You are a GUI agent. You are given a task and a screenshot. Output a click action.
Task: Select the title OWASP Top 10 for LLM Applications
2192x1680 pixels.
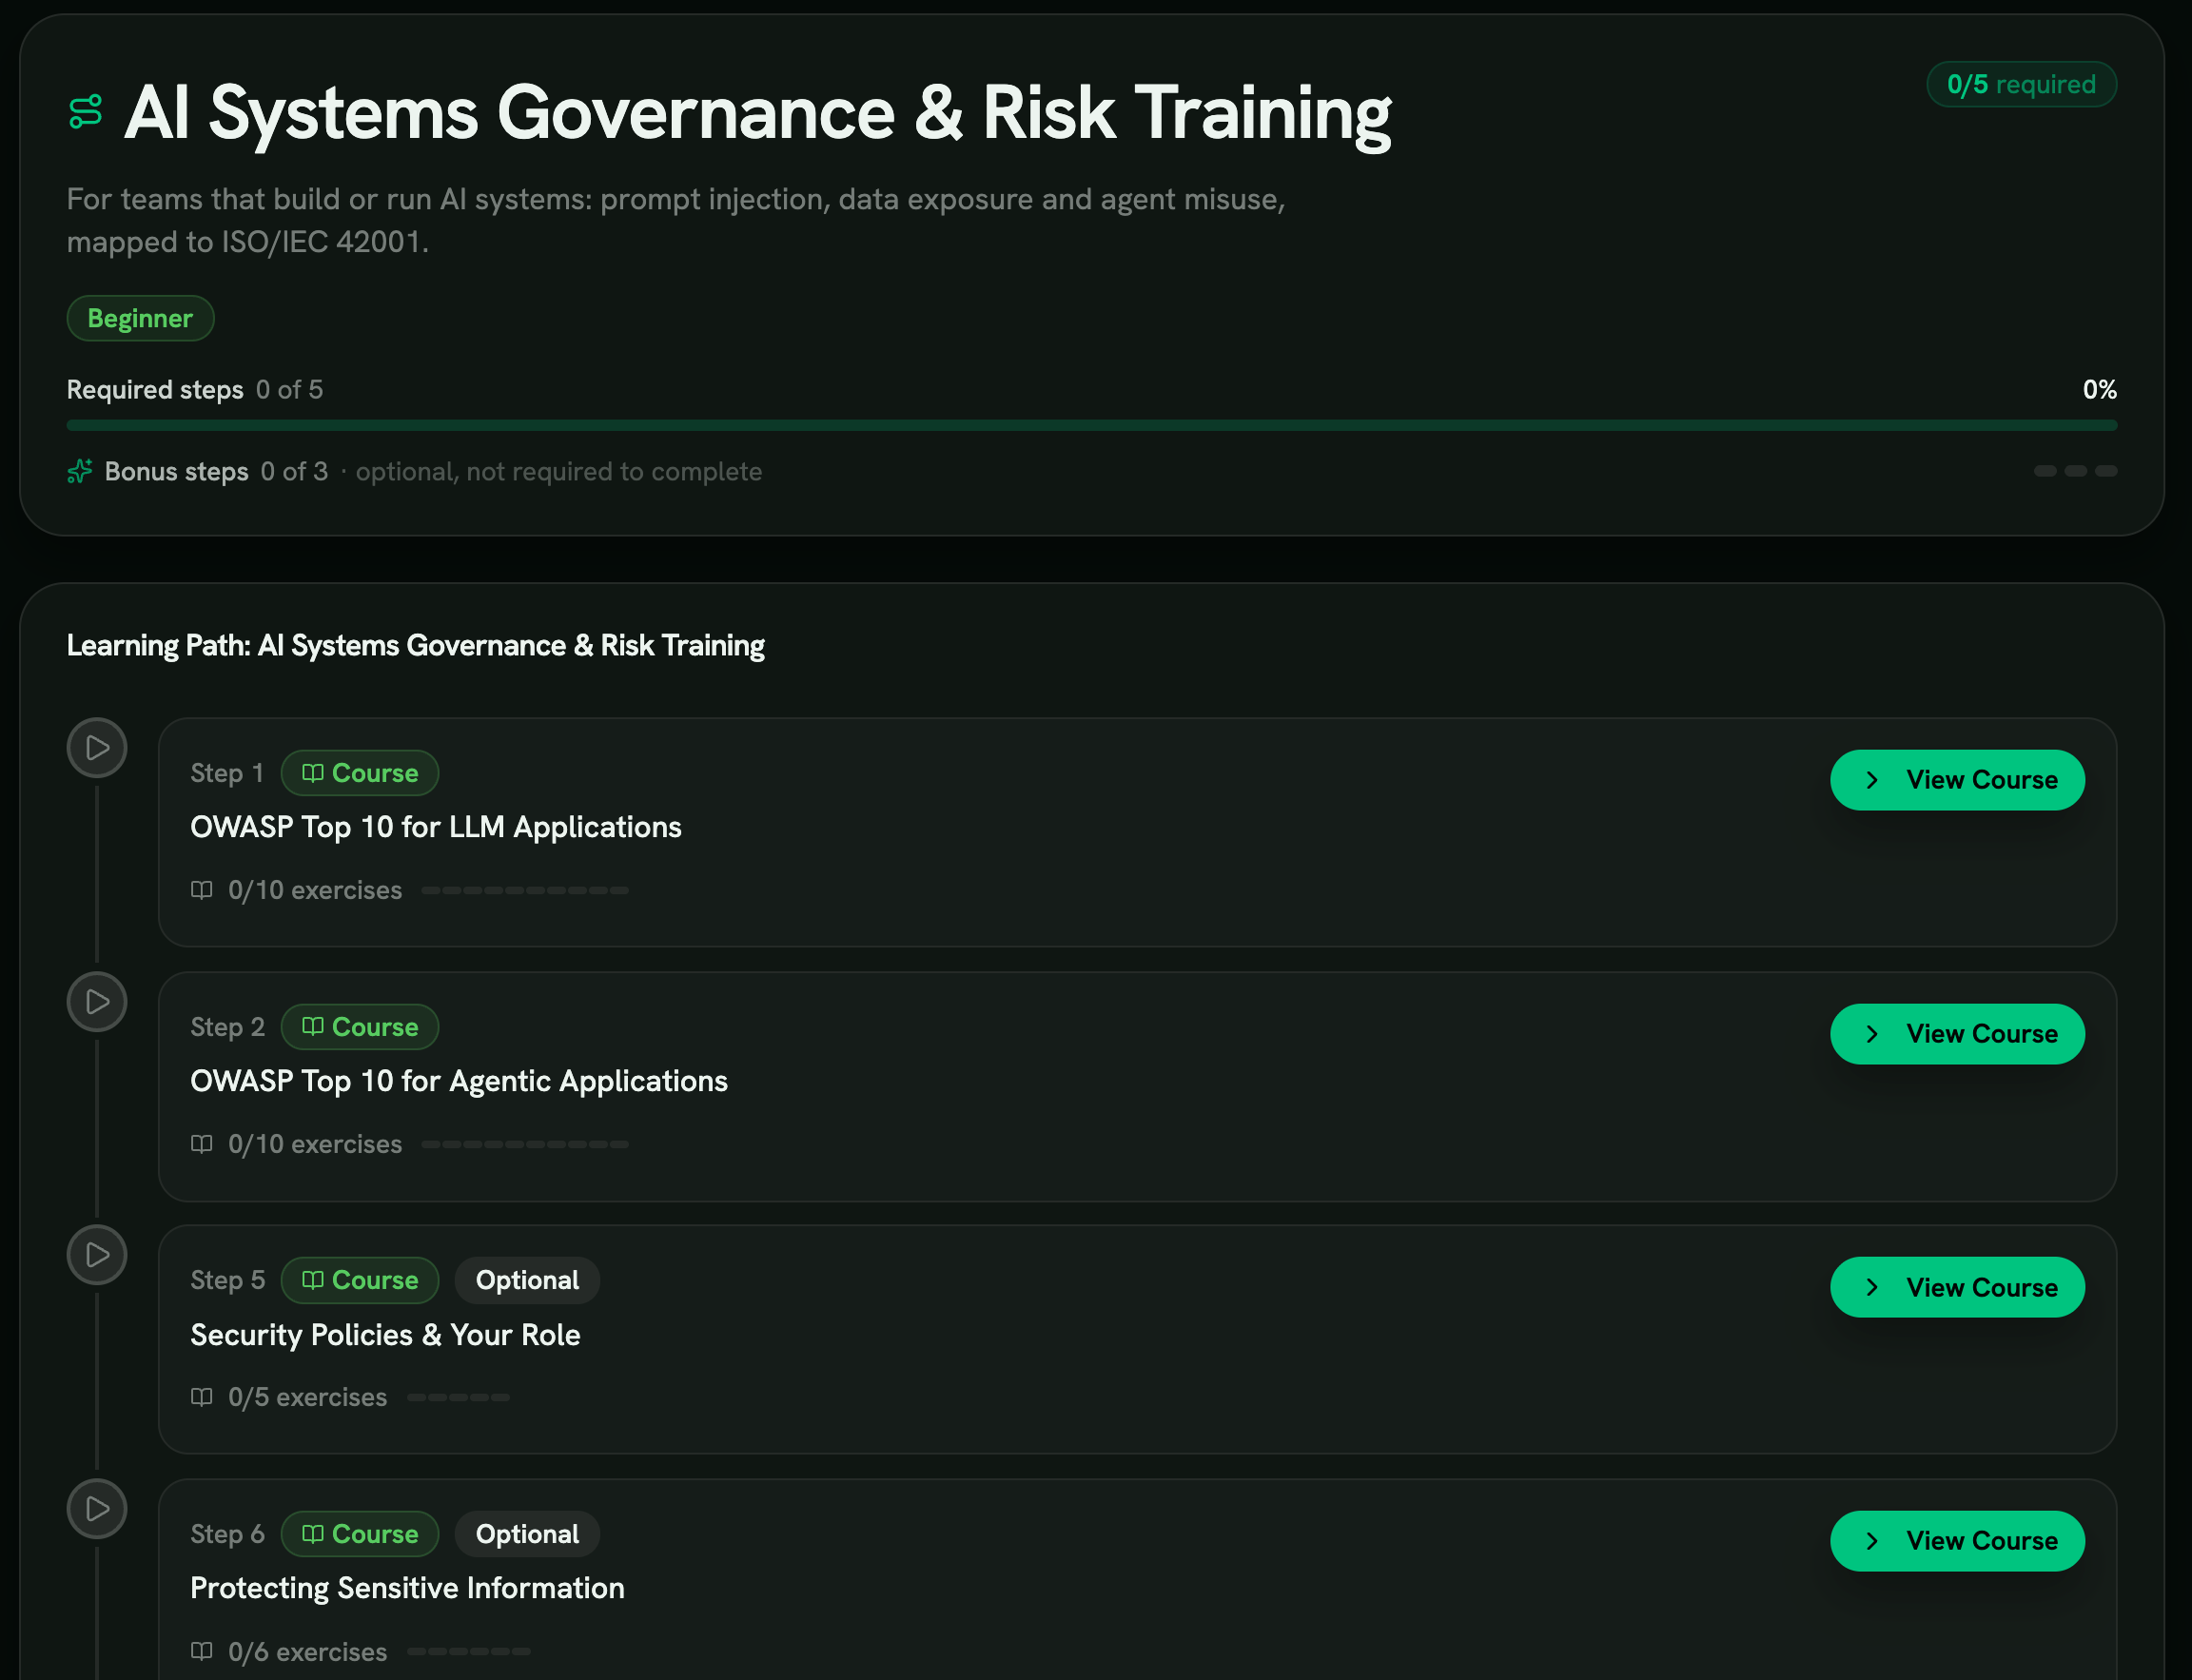tap(436, 827)
